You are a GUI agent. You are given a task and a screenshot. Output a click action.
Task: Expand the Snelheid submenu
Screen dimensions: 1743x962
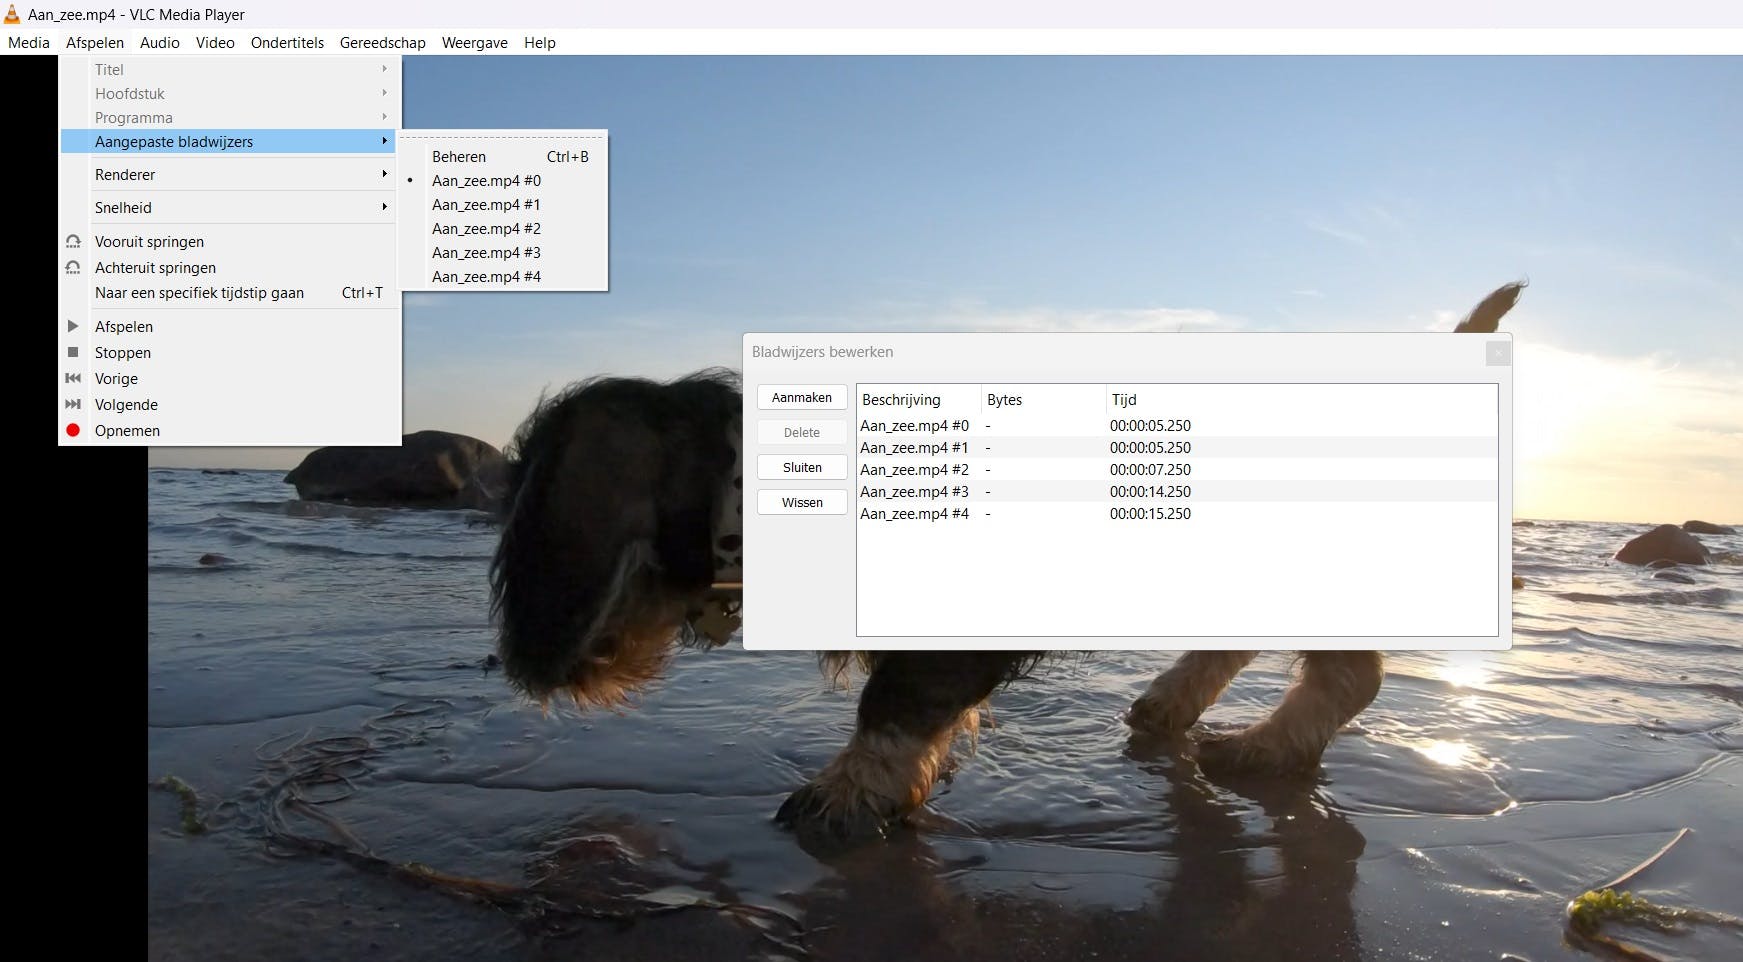tap(230, 207)
